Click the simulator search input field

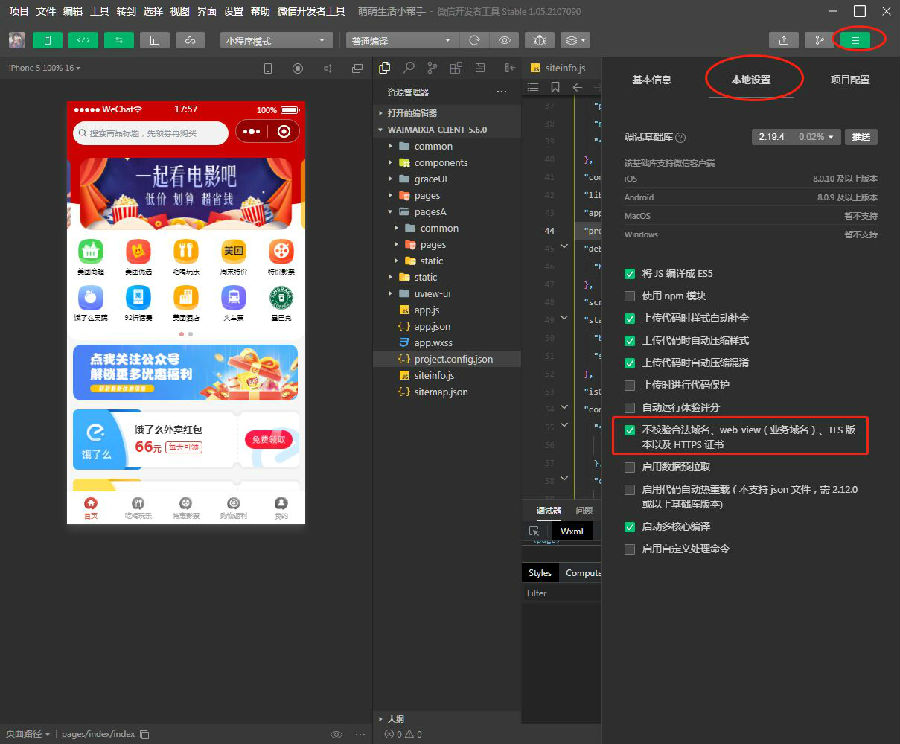tap(150, 132)
